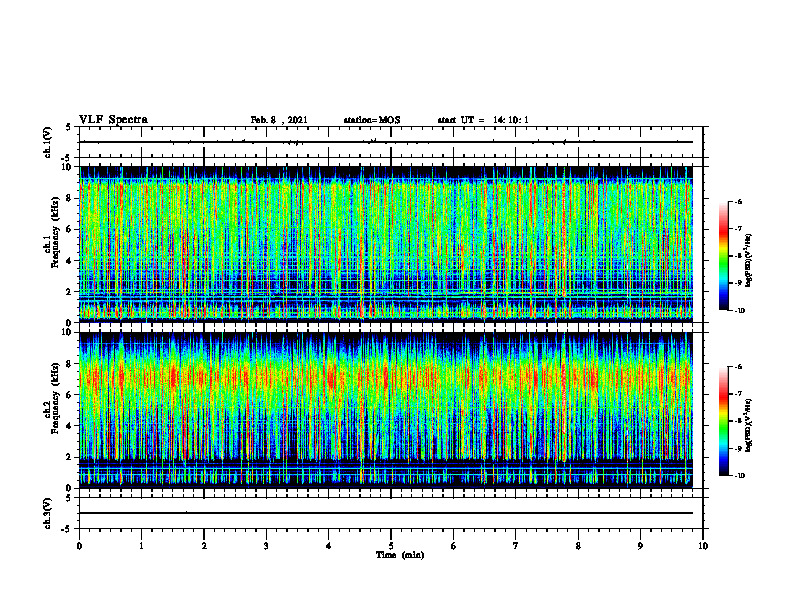The image size is (792, 612).
Task: Click the ch.2 color scale bar
Action: click(x=723, y=421)
